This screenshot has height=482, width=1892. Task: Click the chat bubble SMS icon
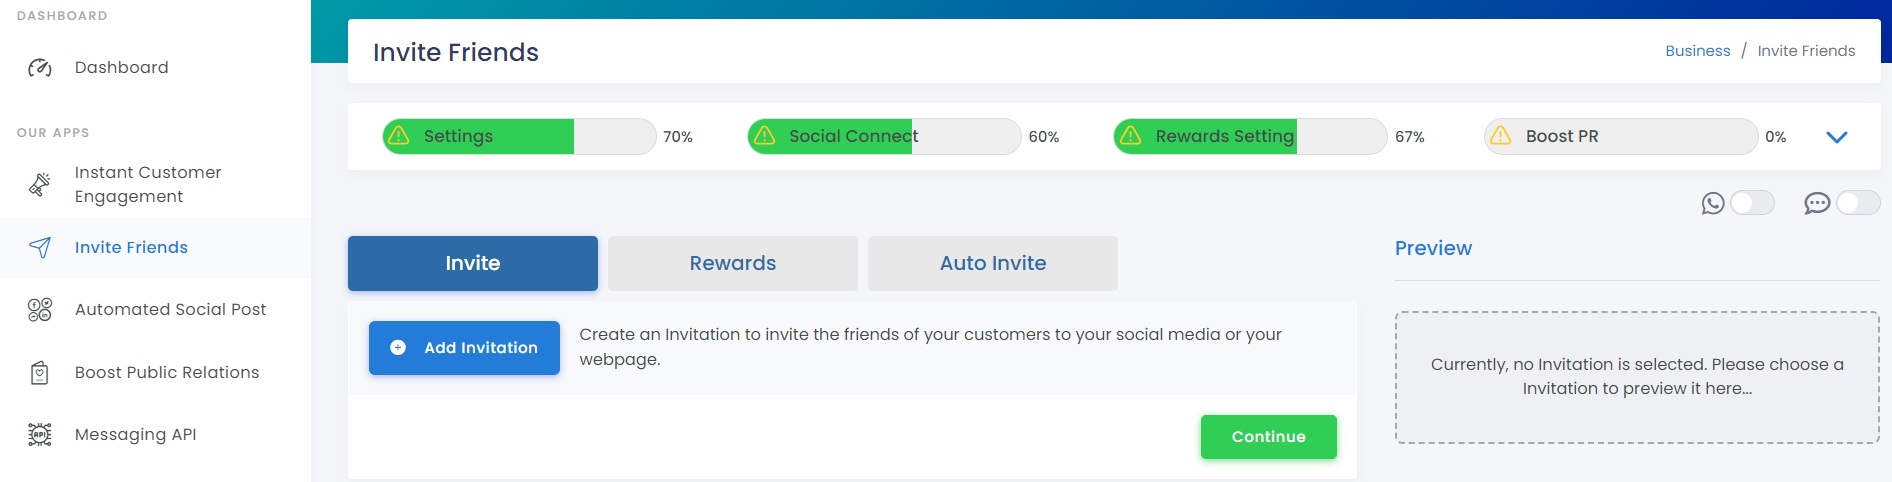tap(1817, 203)
